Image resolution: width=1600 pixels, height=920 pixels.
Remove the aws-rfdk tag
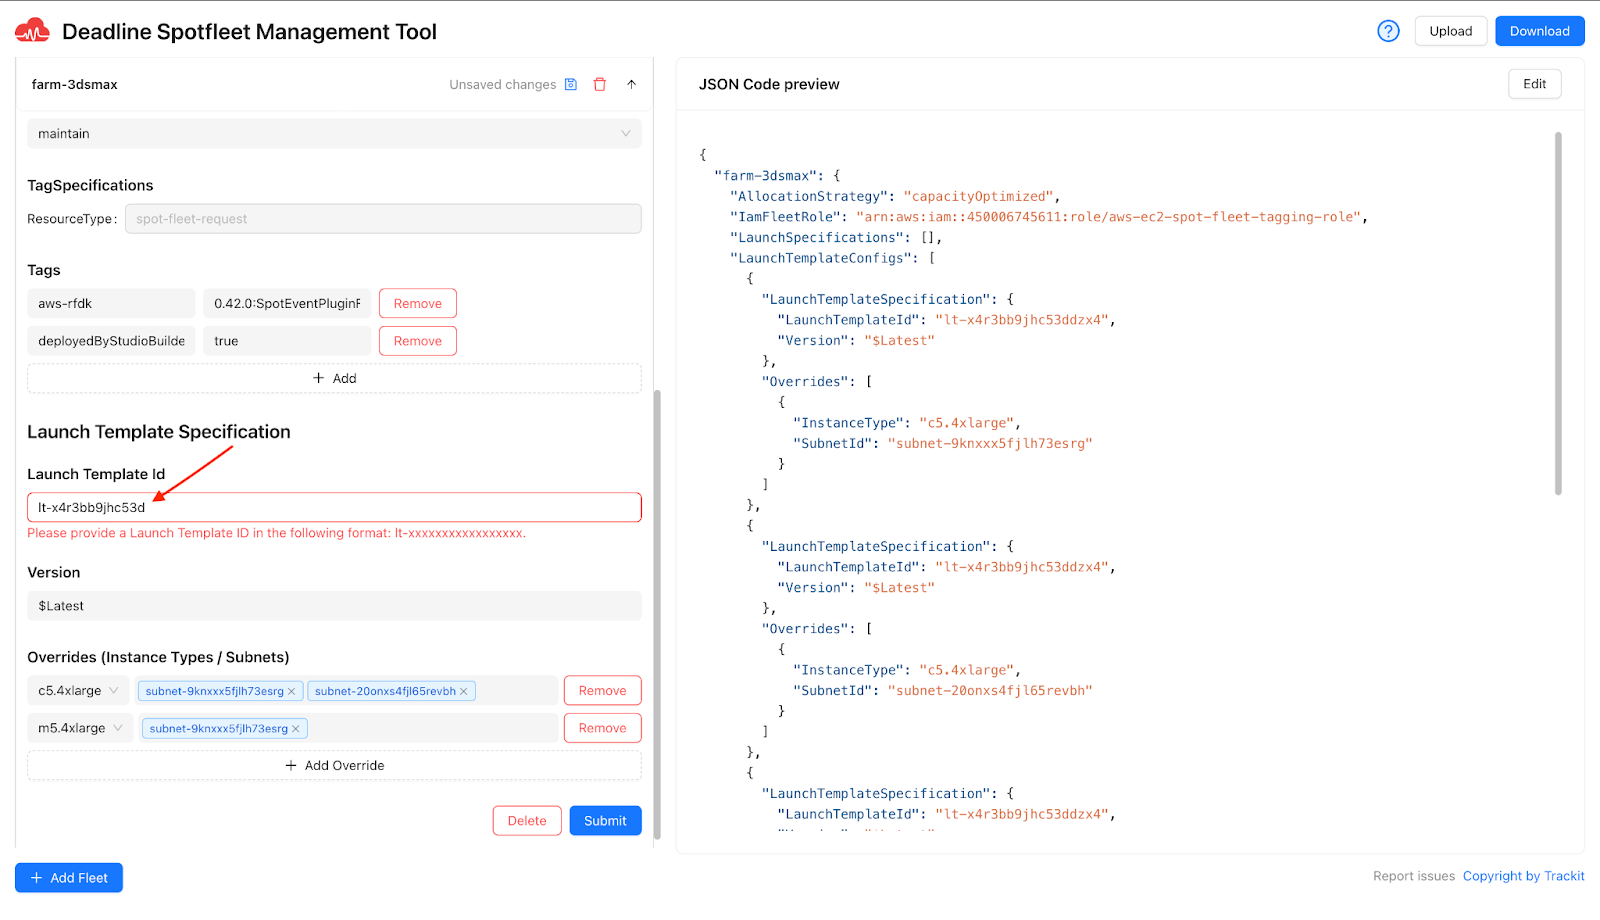[x=418, y=304]
